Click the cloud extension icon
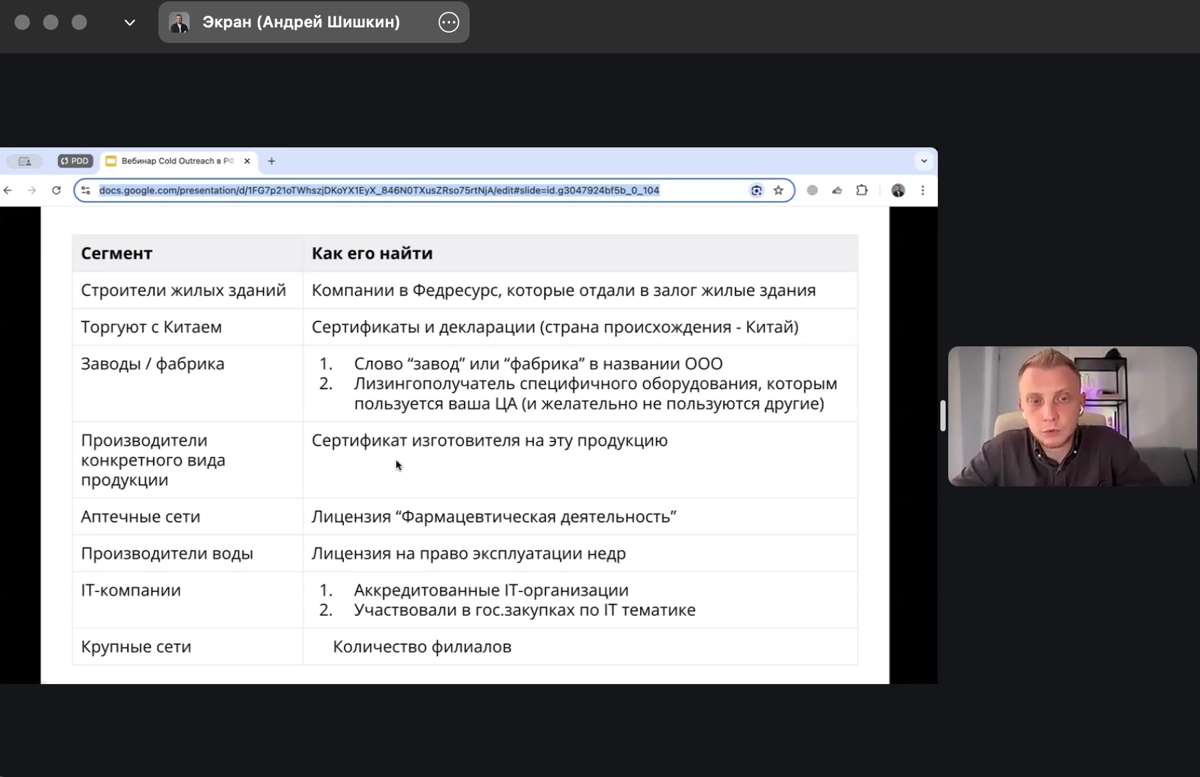This screenshot has width=1200, height=777. 836,190
